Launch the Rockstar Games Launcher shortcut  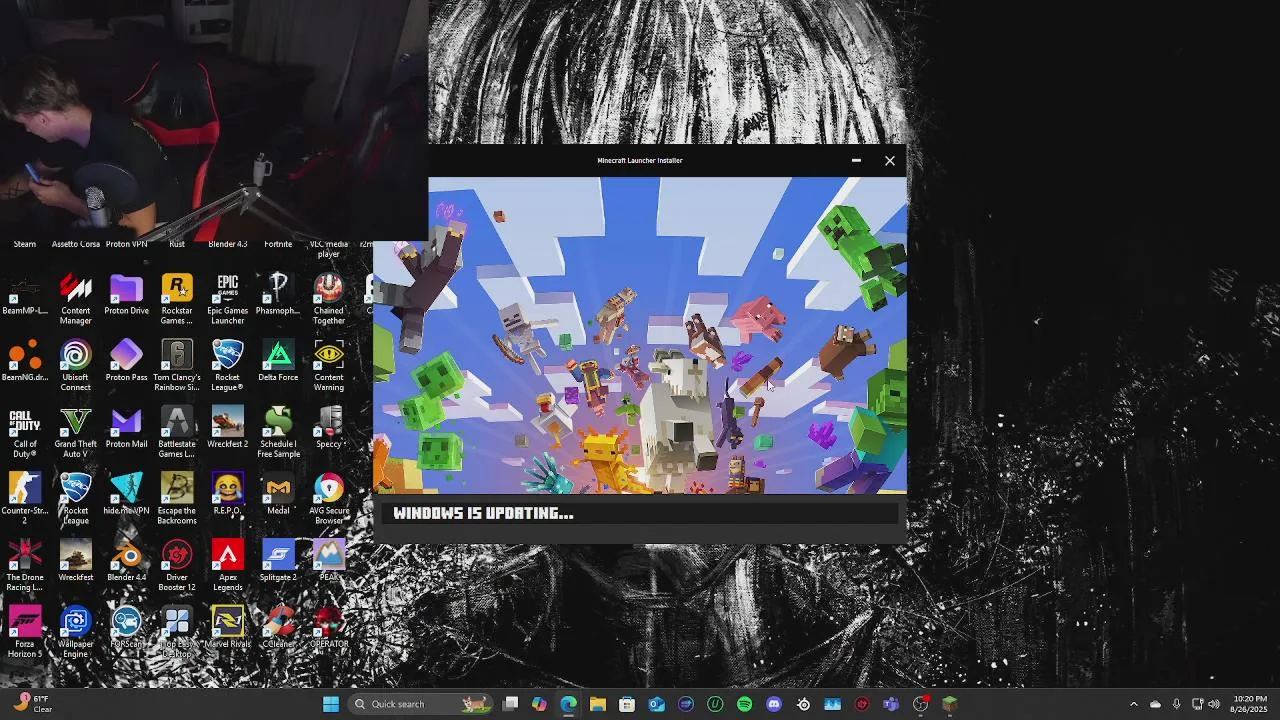177,299
